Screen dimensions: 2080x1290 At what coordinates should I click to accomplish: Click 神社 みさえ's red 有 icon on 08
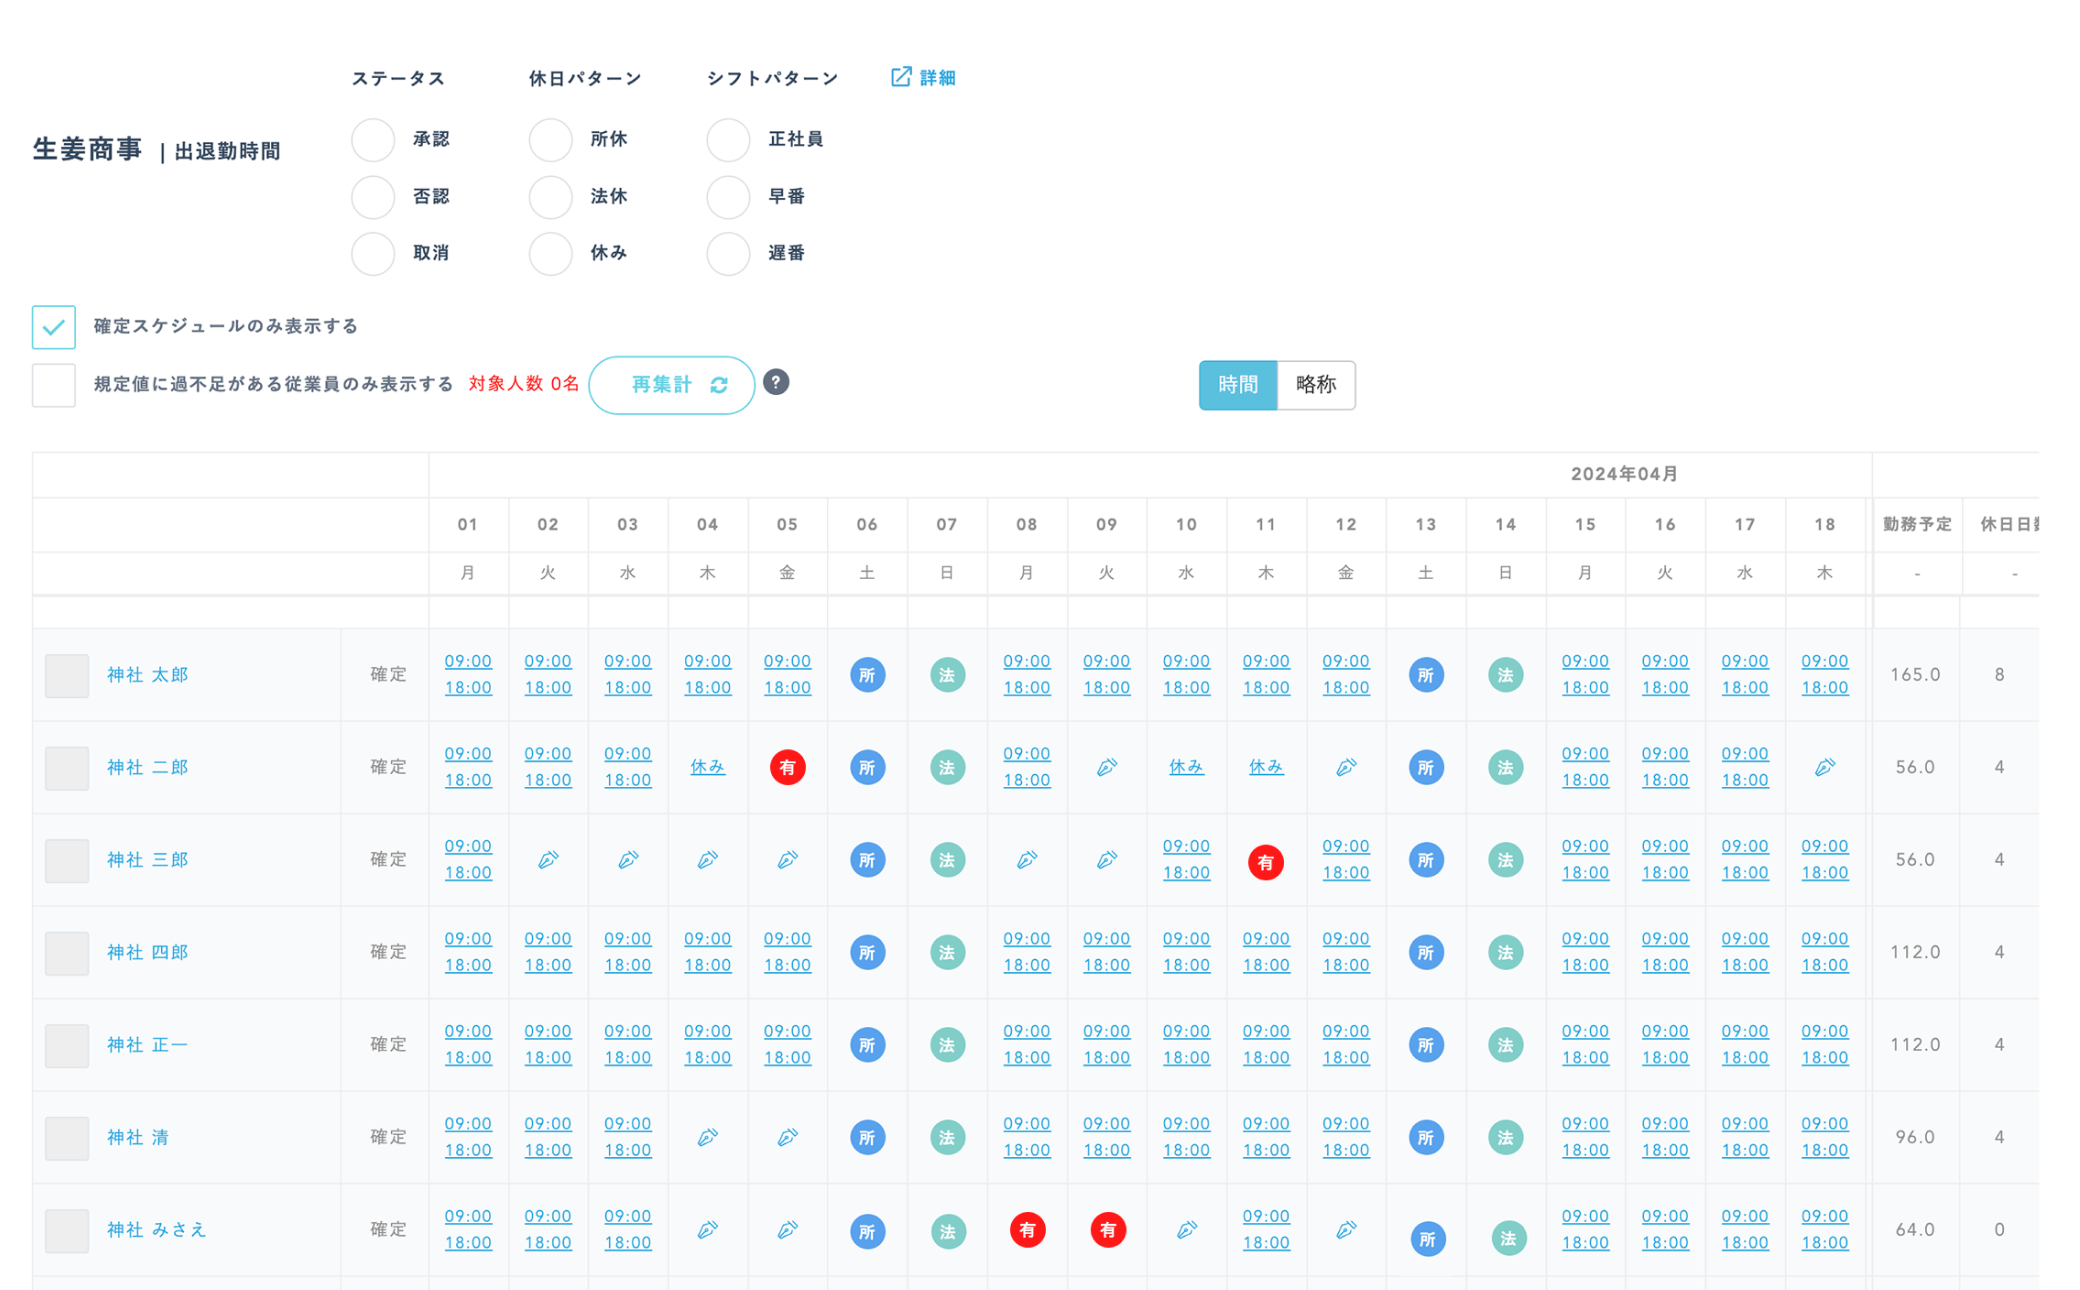click(1027, 1230)
